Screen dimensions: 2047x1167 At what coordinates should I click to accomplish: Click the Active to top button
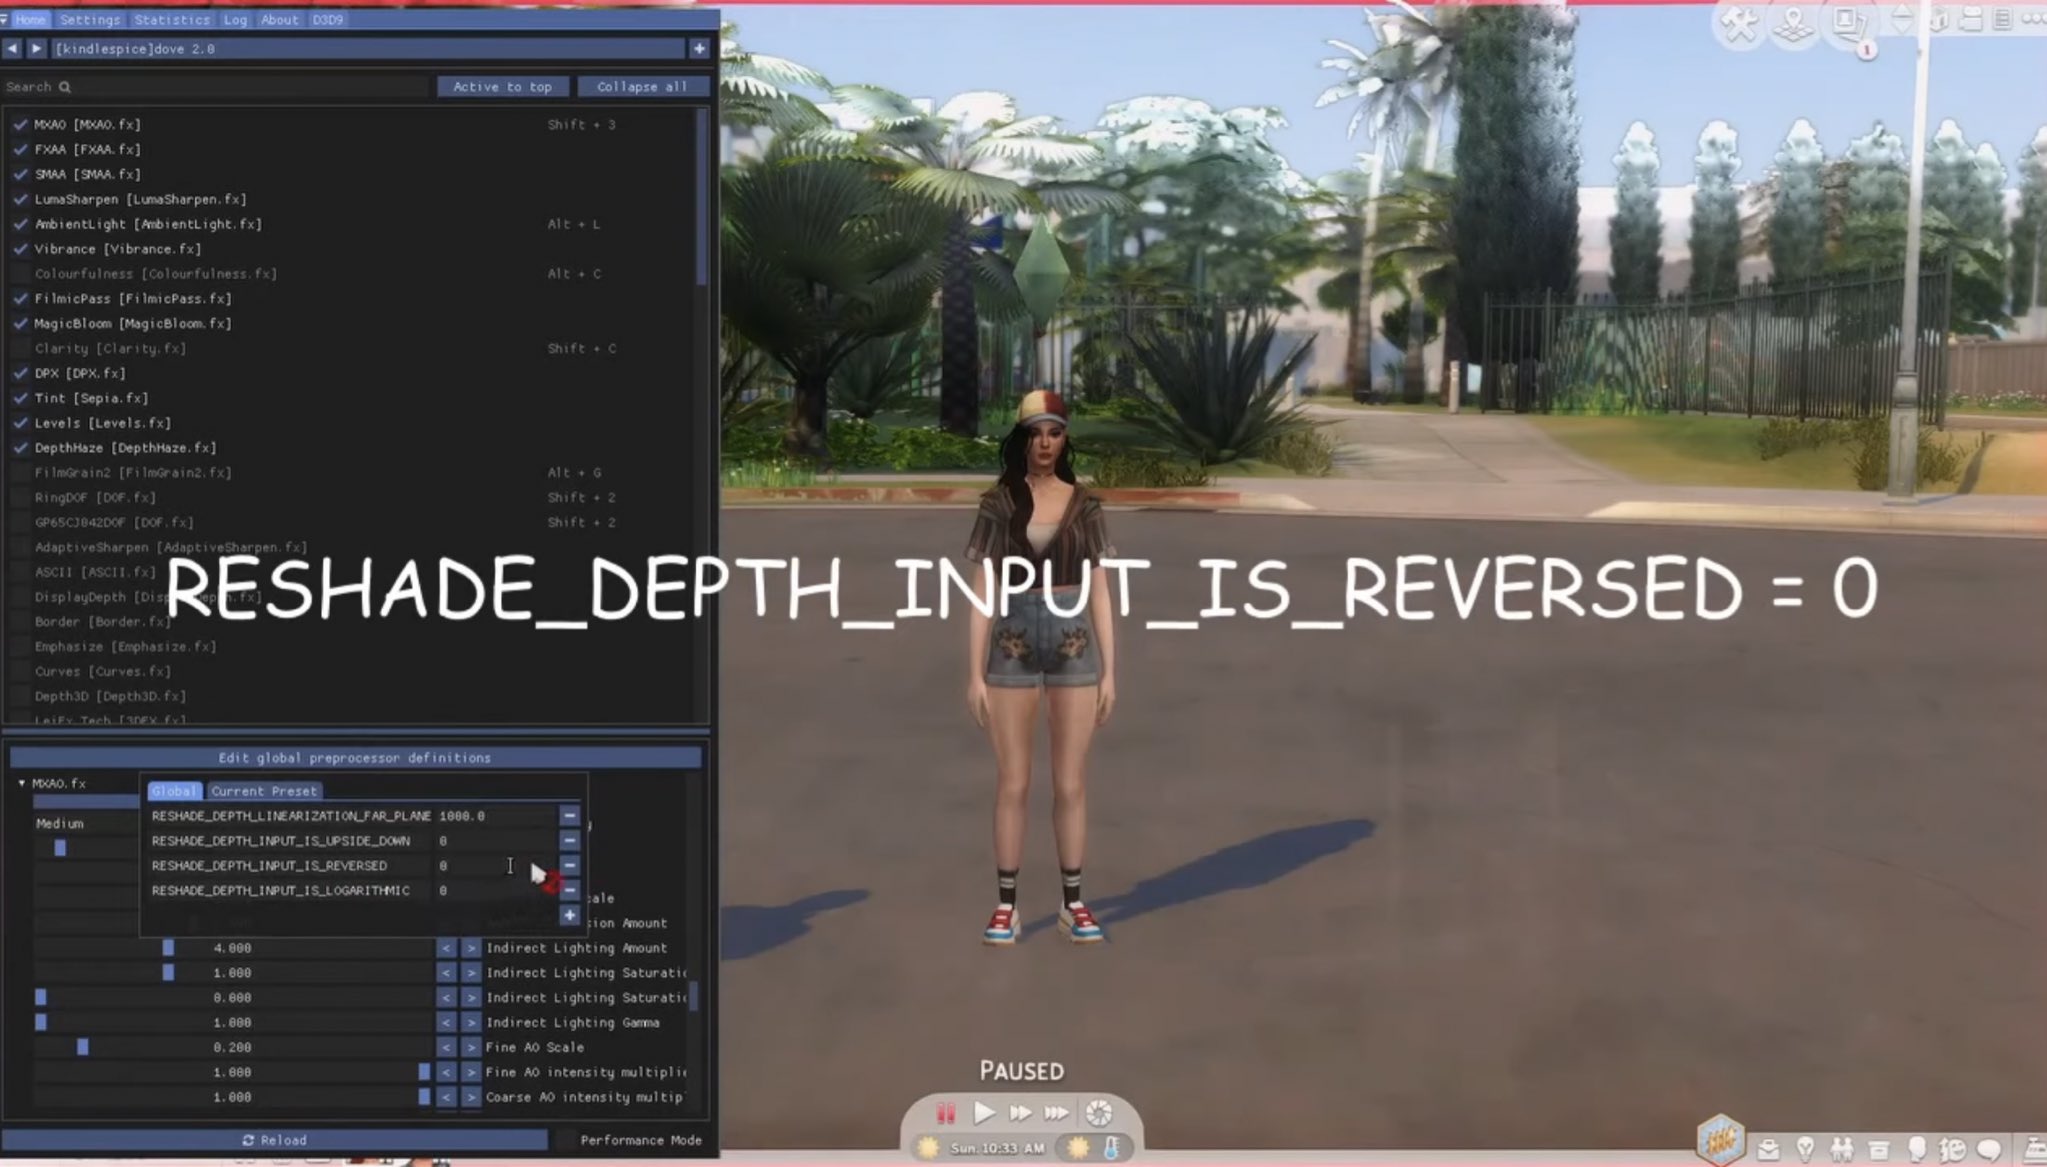point(502,87)
